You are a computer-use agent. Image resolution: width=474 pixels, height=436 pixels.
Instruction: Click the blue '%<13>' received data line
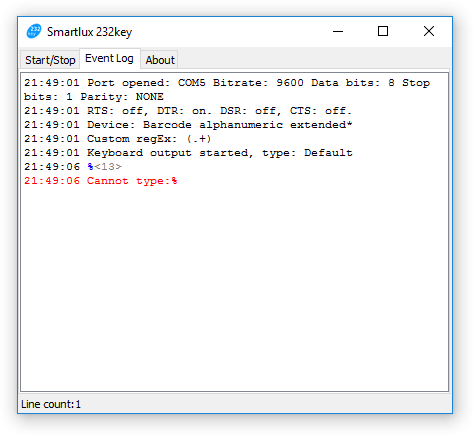click(x=73, y=167)
